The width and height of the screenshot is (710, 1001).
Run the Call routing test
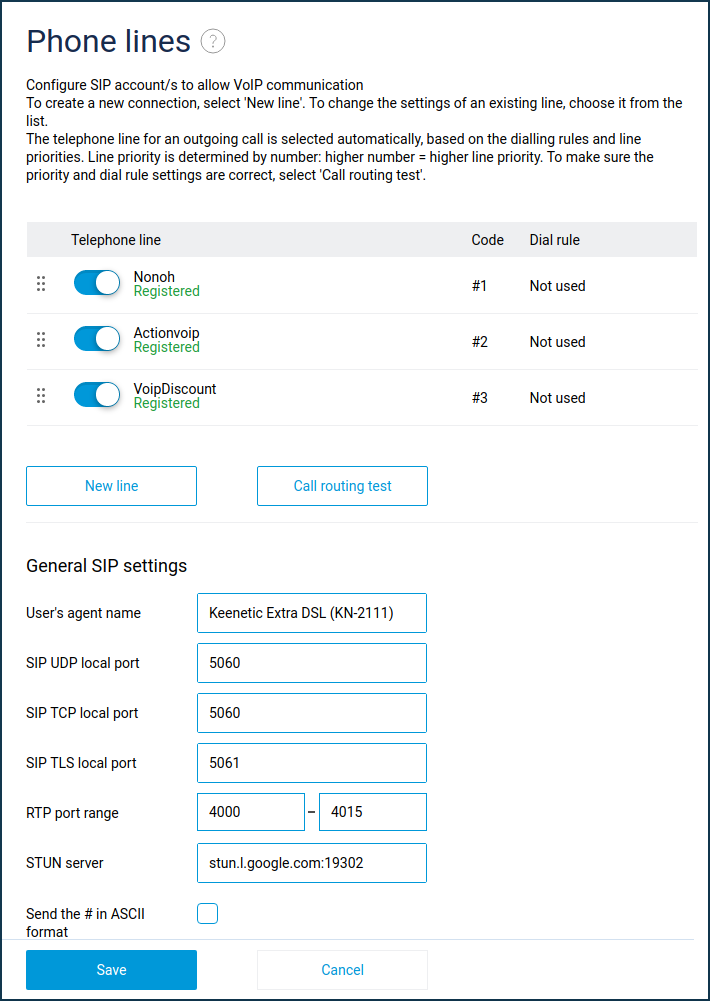tap(342, 486)
